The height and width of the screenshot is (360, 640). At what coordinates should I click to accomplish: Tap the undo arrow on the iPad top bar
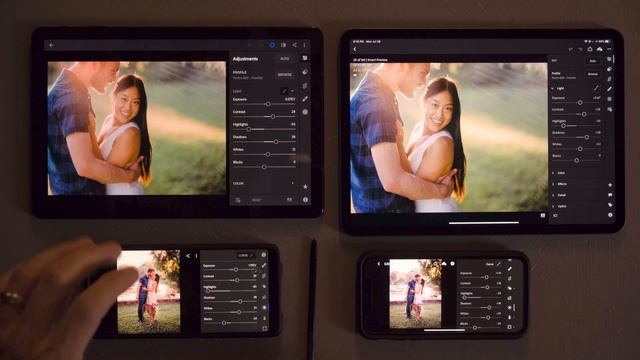pos(571,49)
